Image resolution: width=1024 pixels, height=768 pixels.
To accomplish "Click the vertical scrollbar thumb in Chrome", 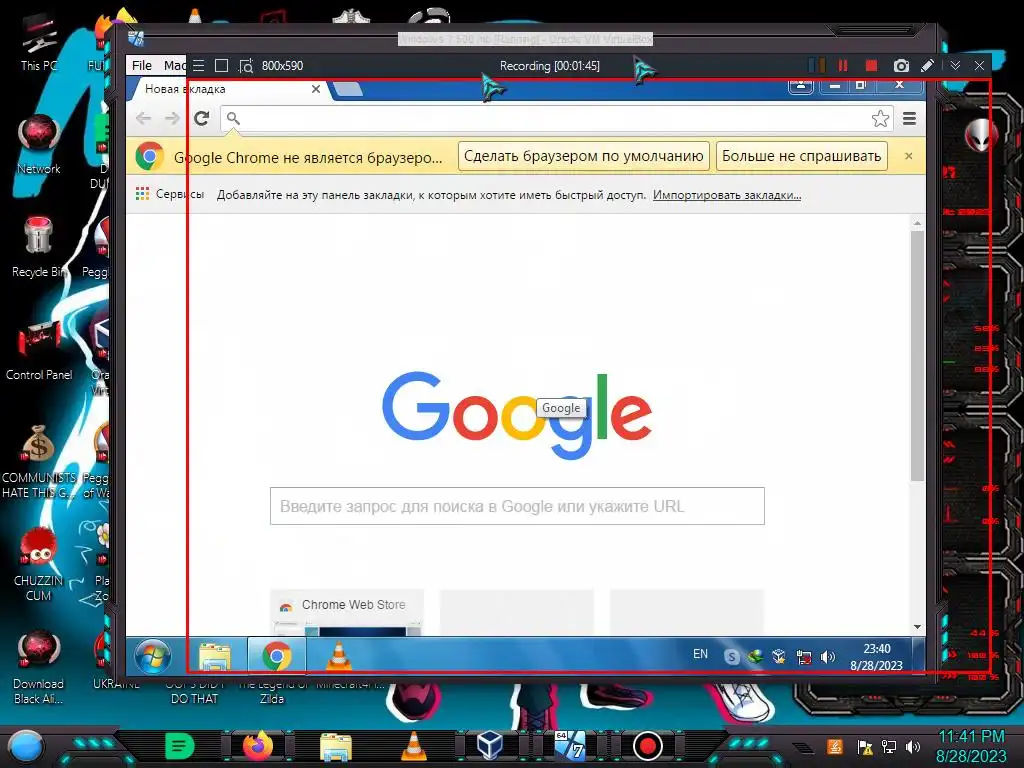I will coord(918,356).
